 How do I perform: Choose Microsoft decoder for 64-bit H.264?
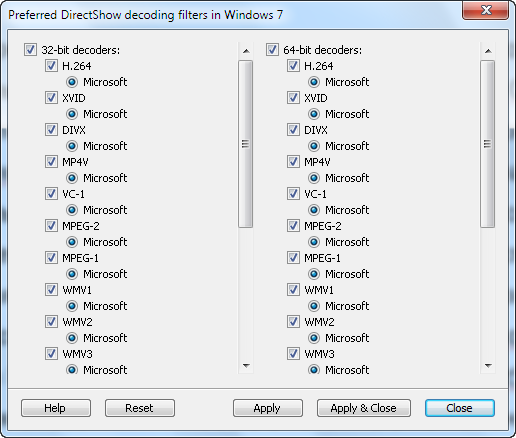coord(314,82)
